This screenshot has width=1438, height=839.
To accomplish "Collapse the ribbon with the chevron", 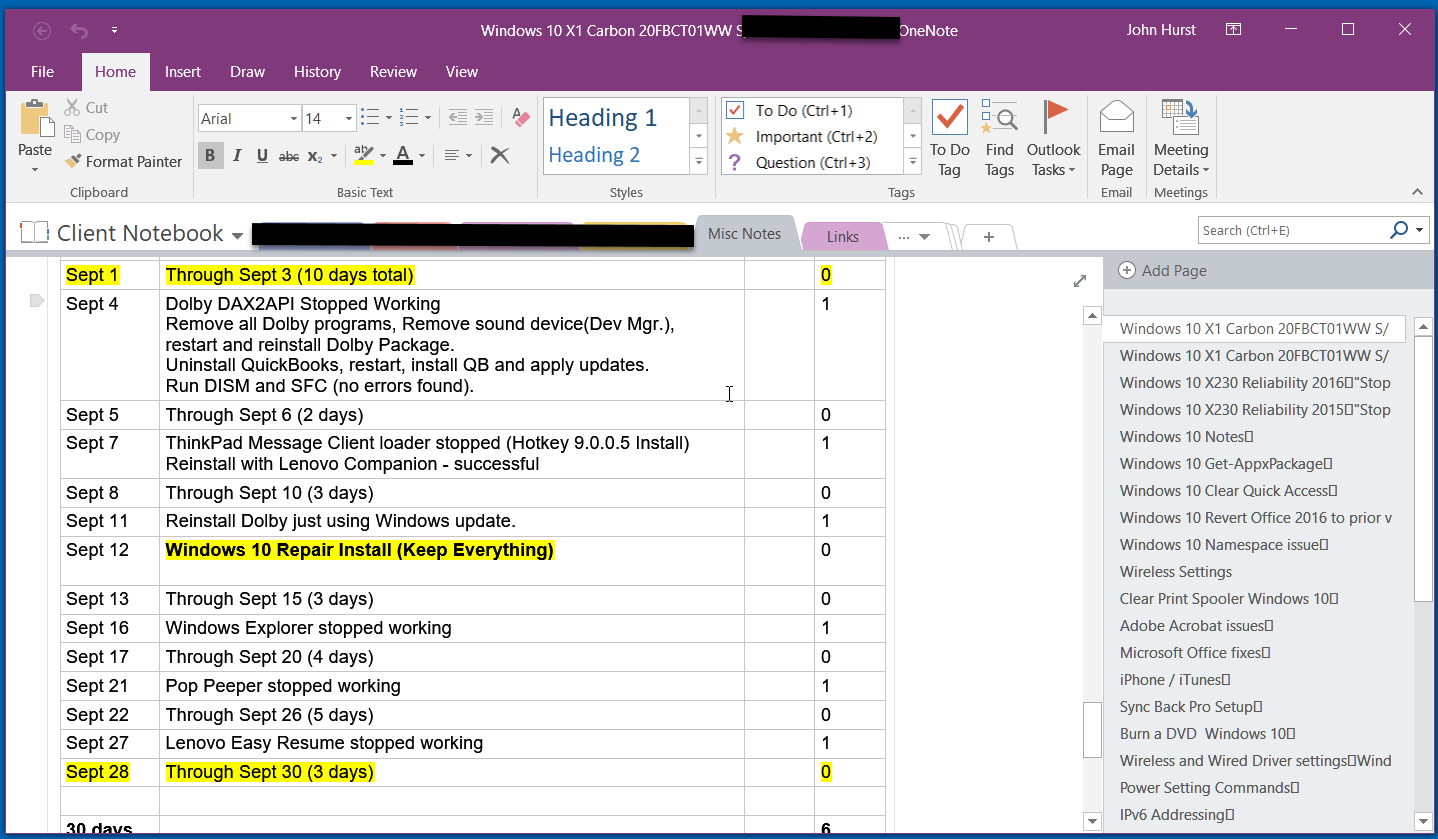I will [1417, 192].
